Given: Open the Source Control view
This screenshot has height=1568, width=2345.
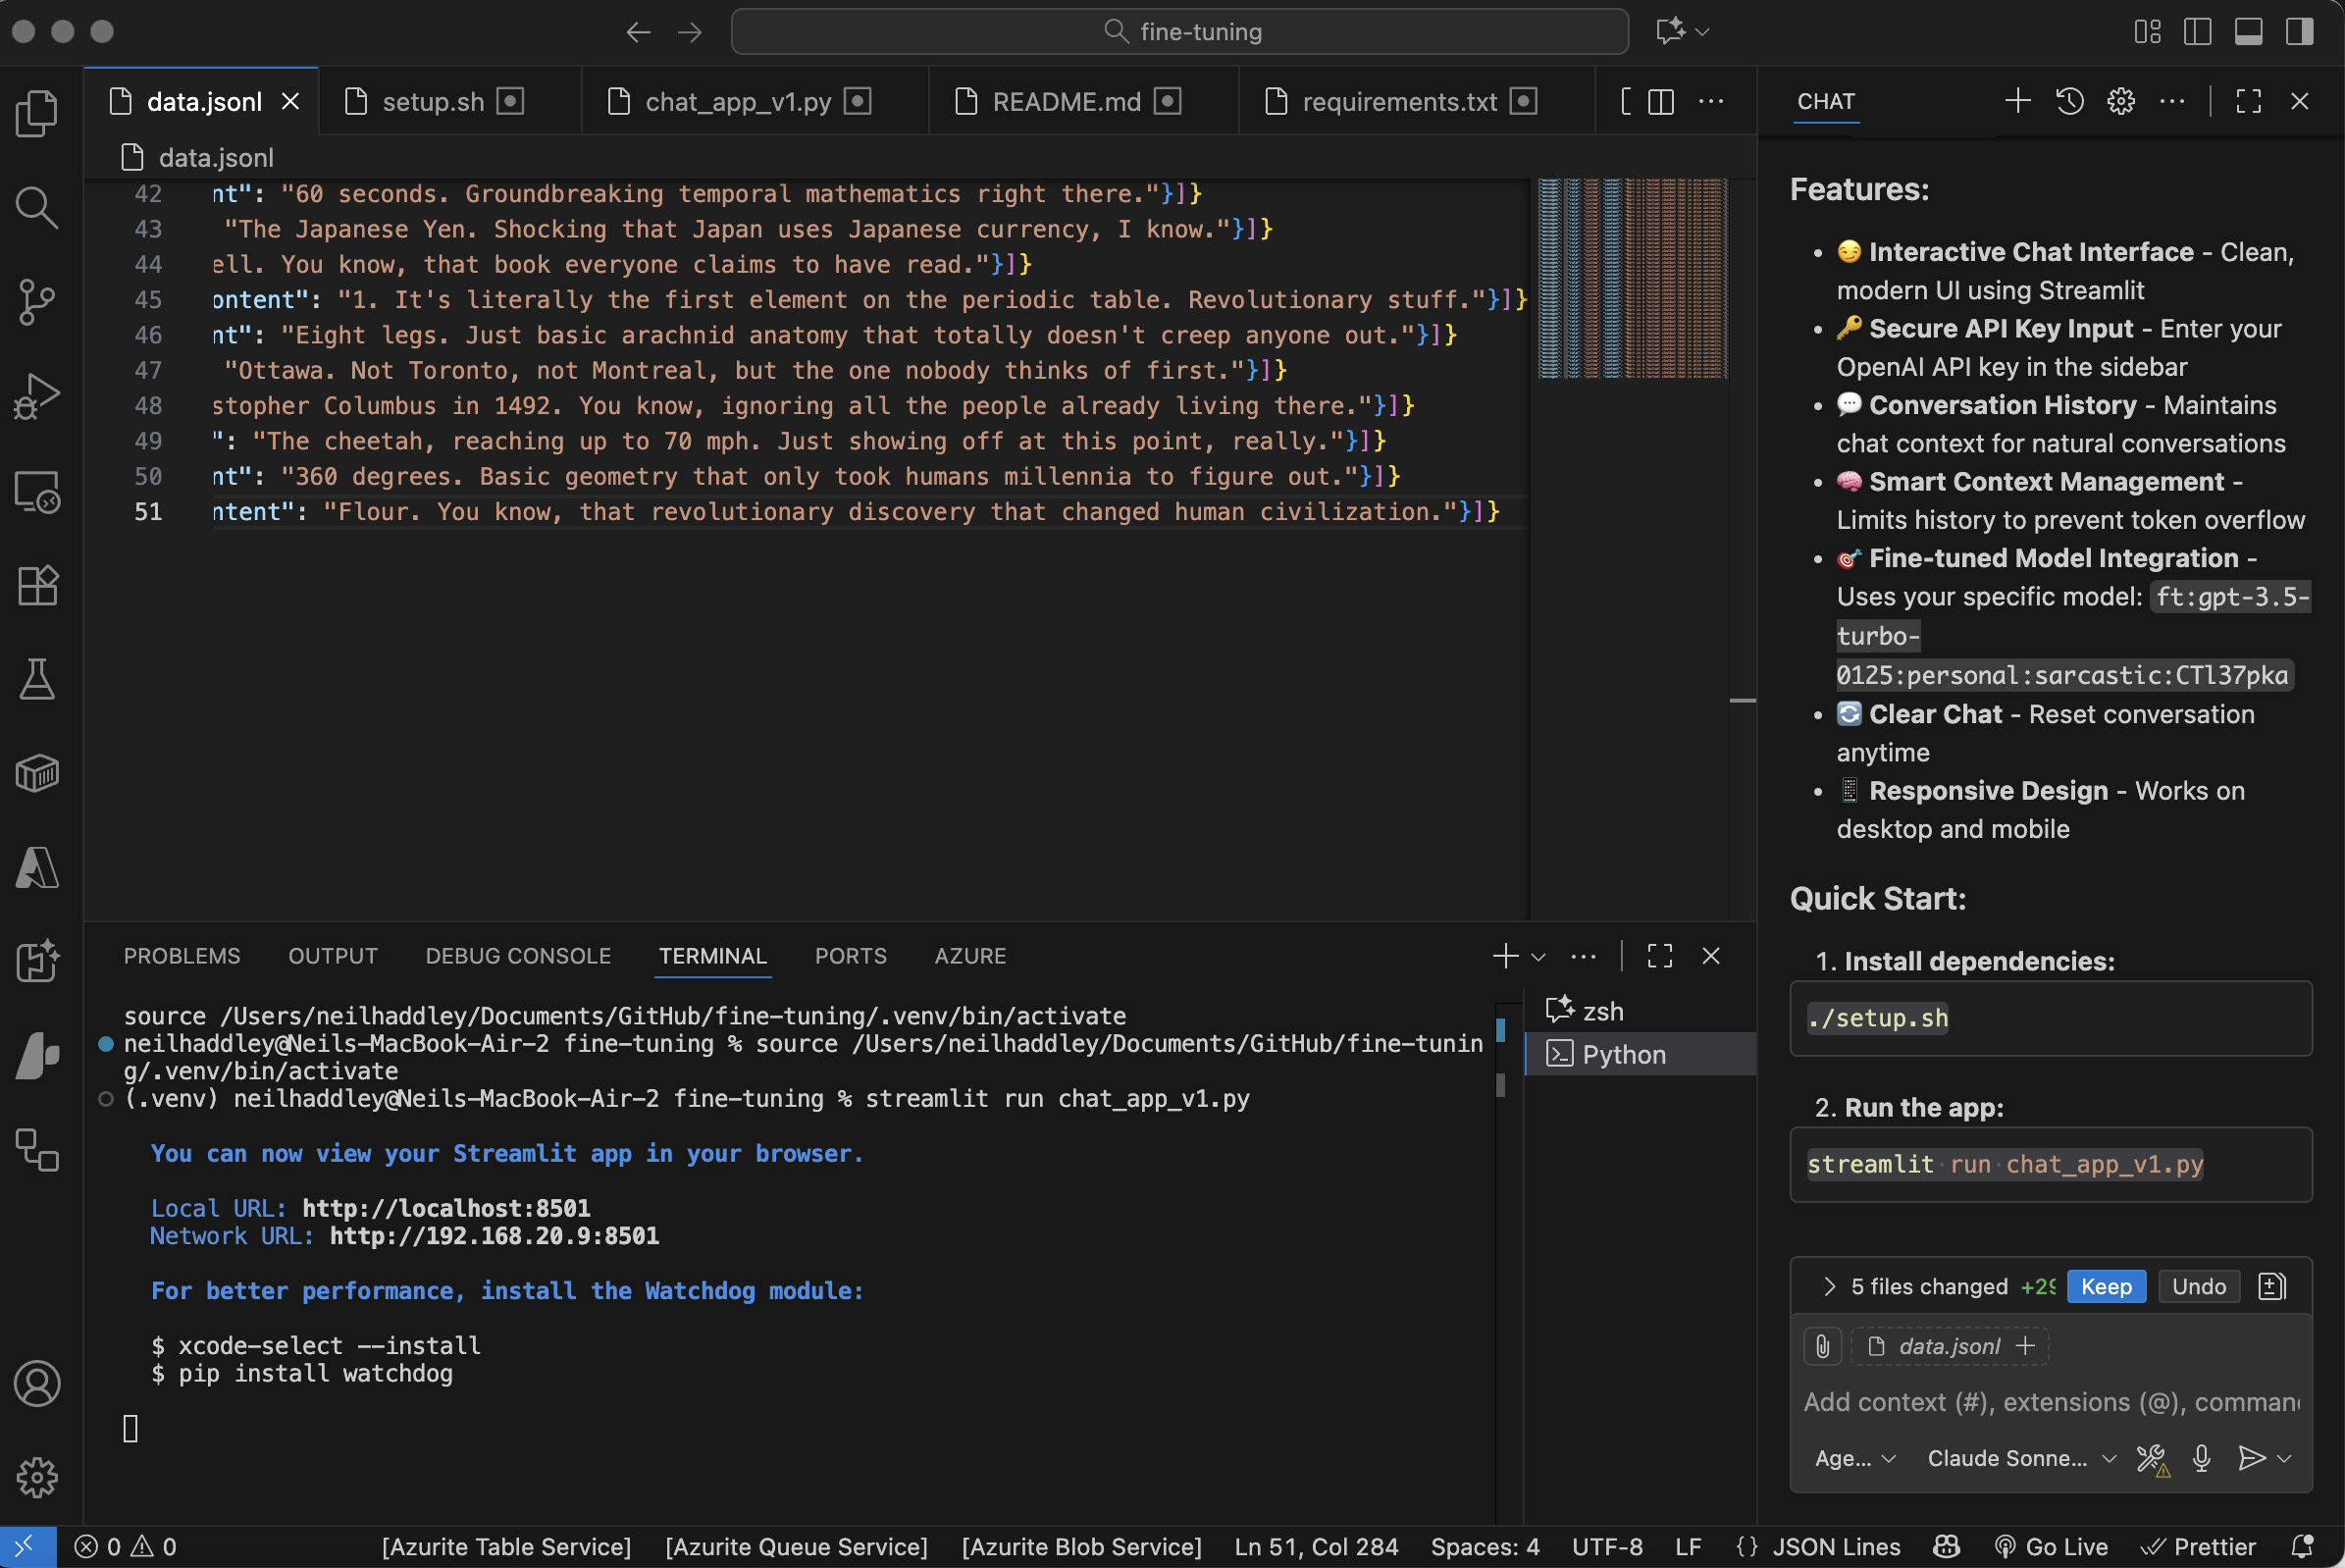Looking at the screenshot, I should [37, 301].
